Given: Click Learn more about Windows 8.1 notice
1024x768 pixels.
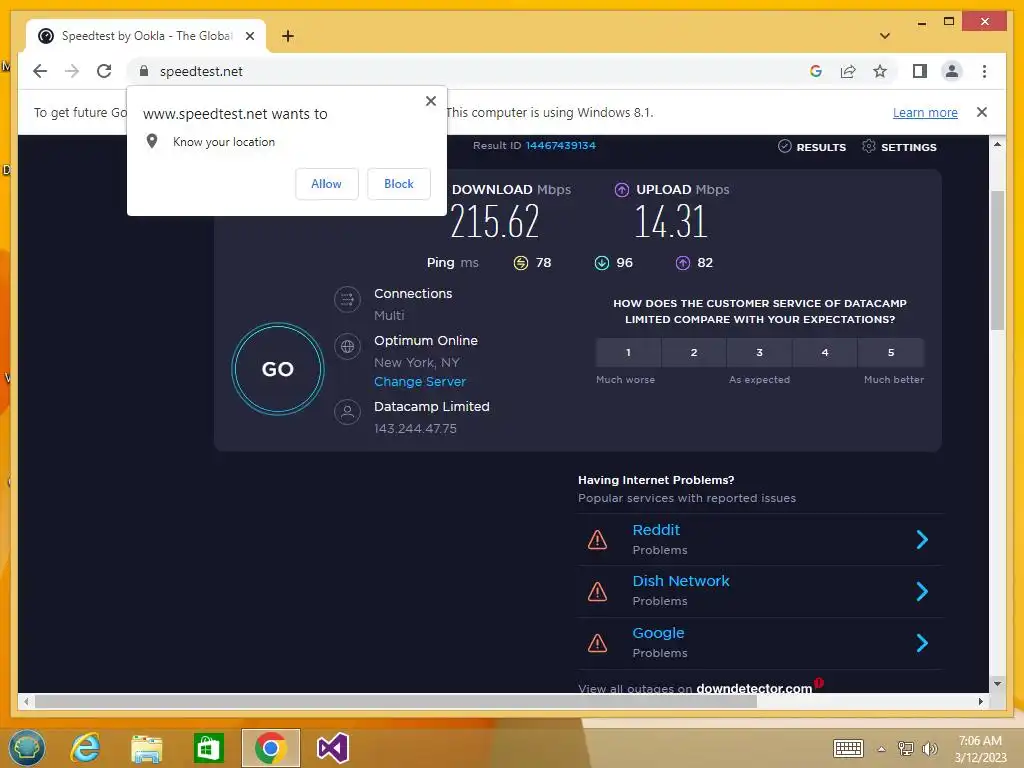Looking at the screenshot, I should coord(925,112).
